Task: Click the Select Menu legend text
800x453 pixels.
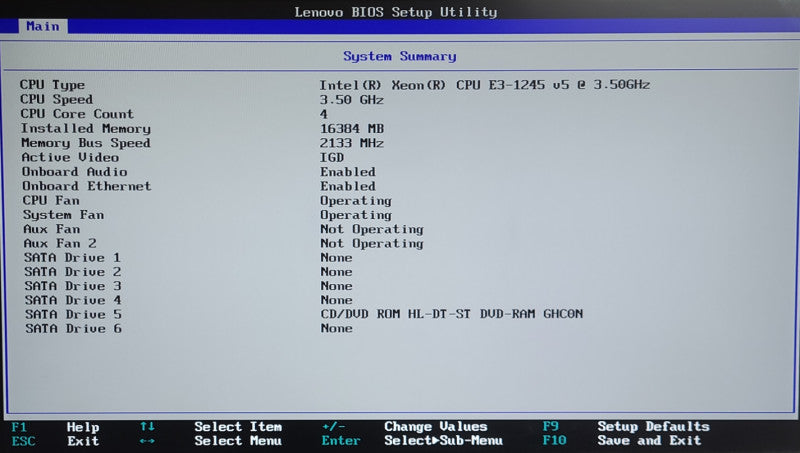Action: click(x=238, y=440)
